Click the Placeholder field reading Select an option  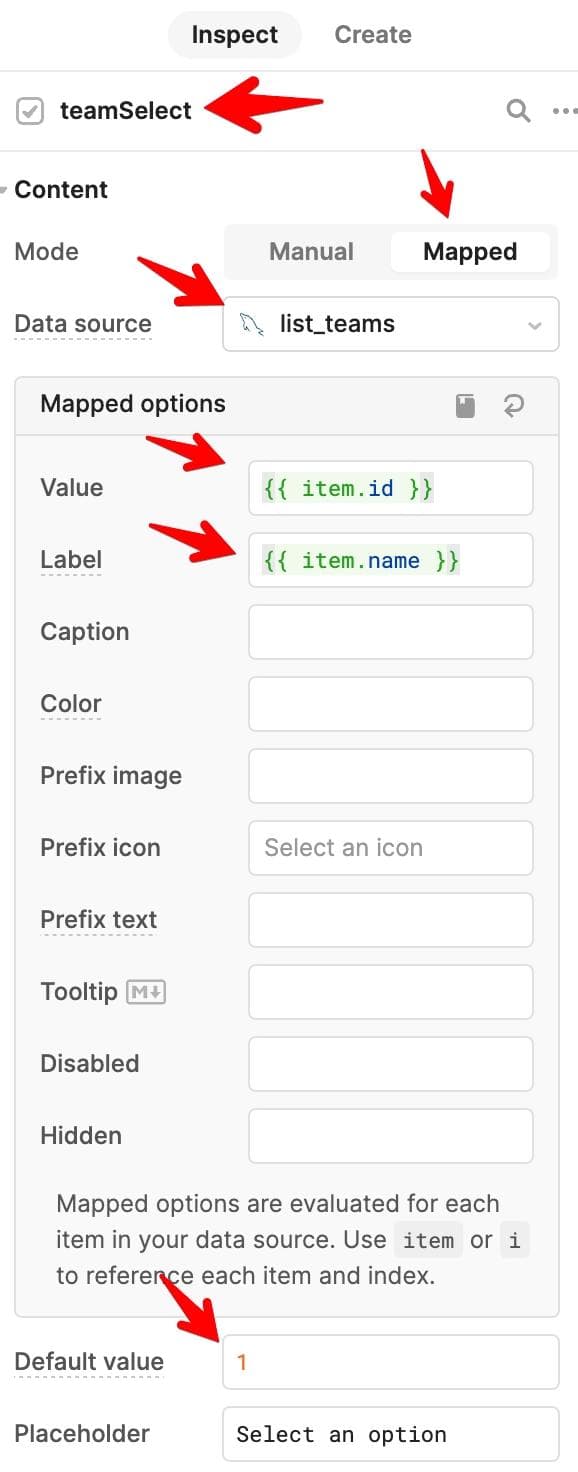coord(390,1434)
